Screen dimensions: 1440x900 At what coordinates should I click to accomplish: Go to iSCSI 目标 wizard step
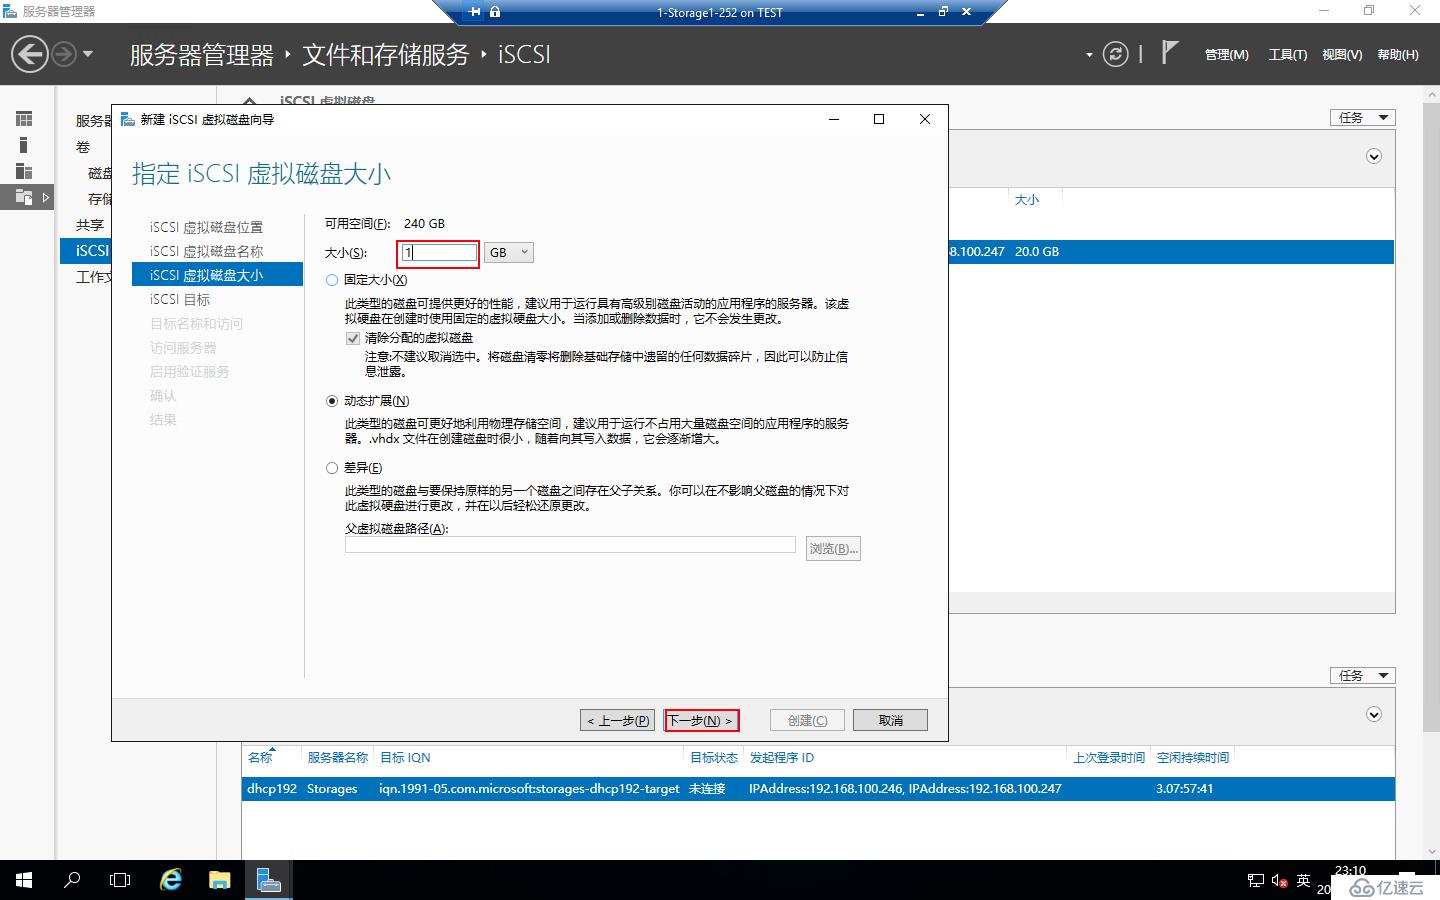tap(180, 299)
